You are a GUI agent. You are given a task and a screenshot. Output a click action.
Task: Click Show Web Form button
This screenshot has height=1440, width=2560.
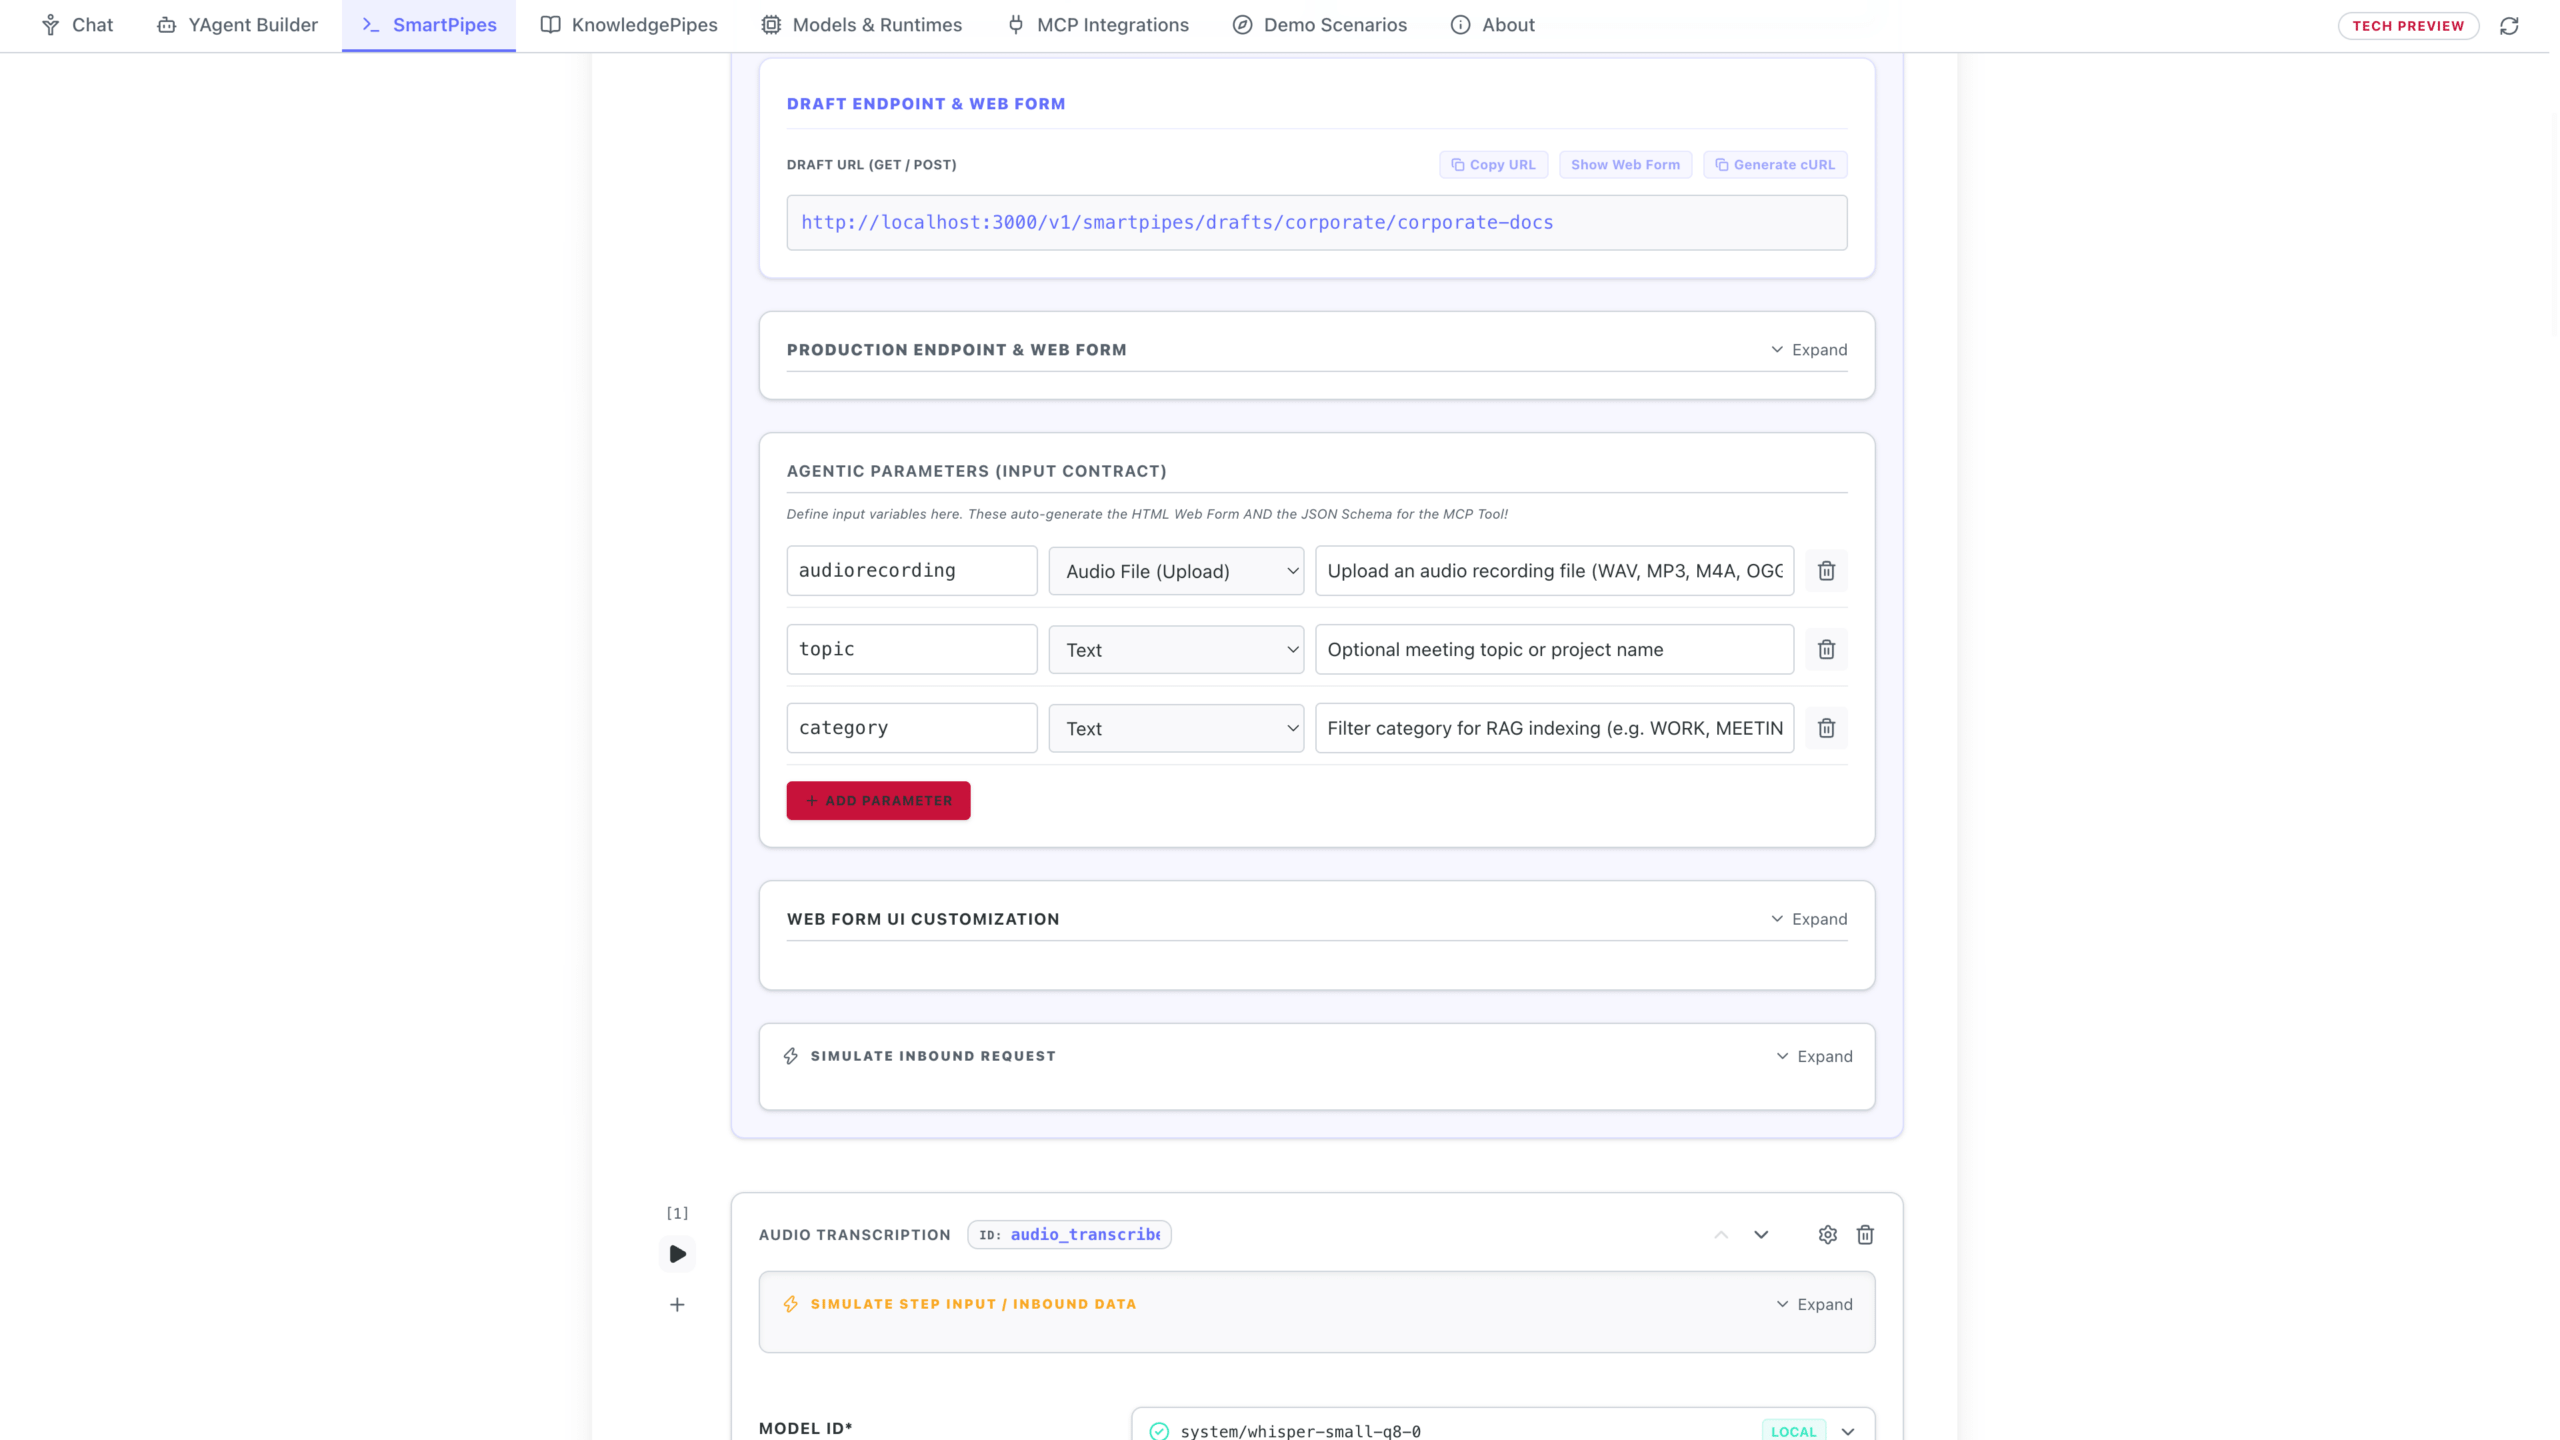coord(1625,165)
